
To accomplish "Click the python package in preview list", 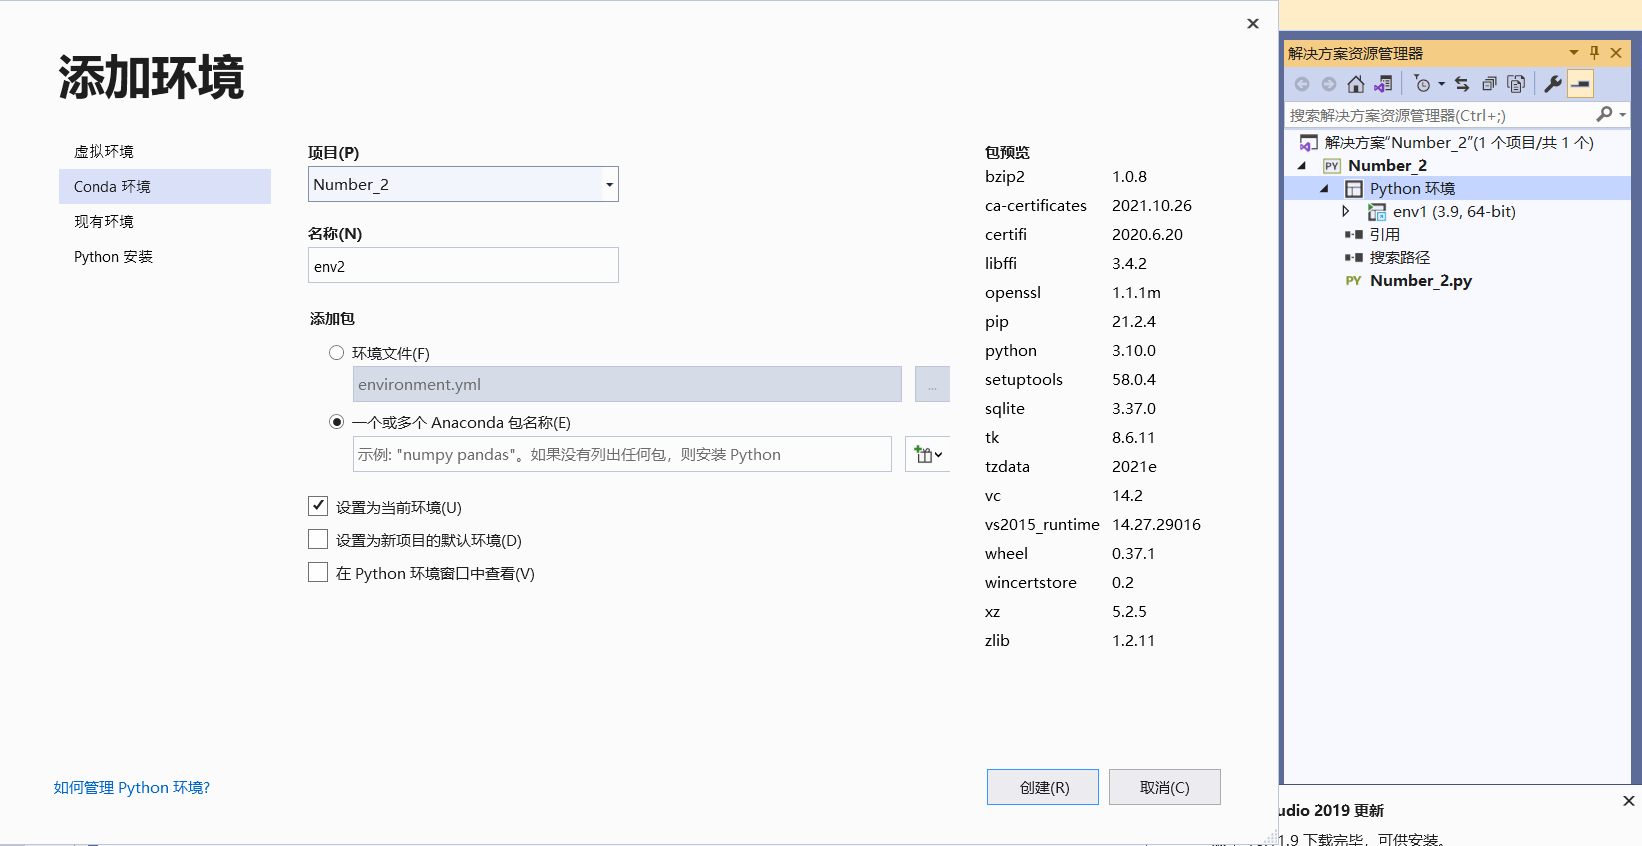I will (1011, 351).
